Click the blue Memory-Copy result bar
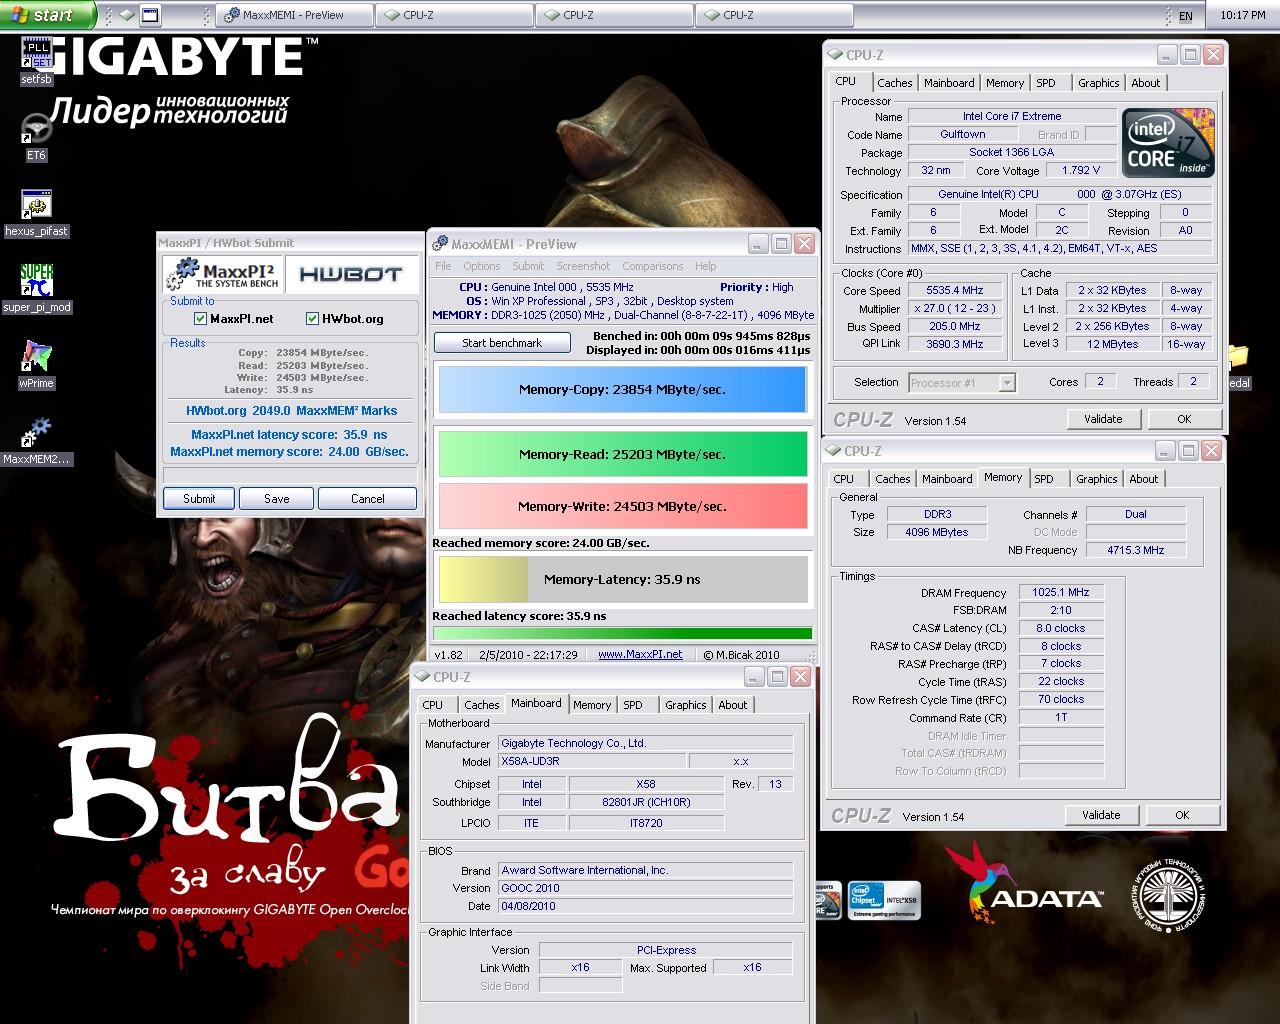 [622, 390]
